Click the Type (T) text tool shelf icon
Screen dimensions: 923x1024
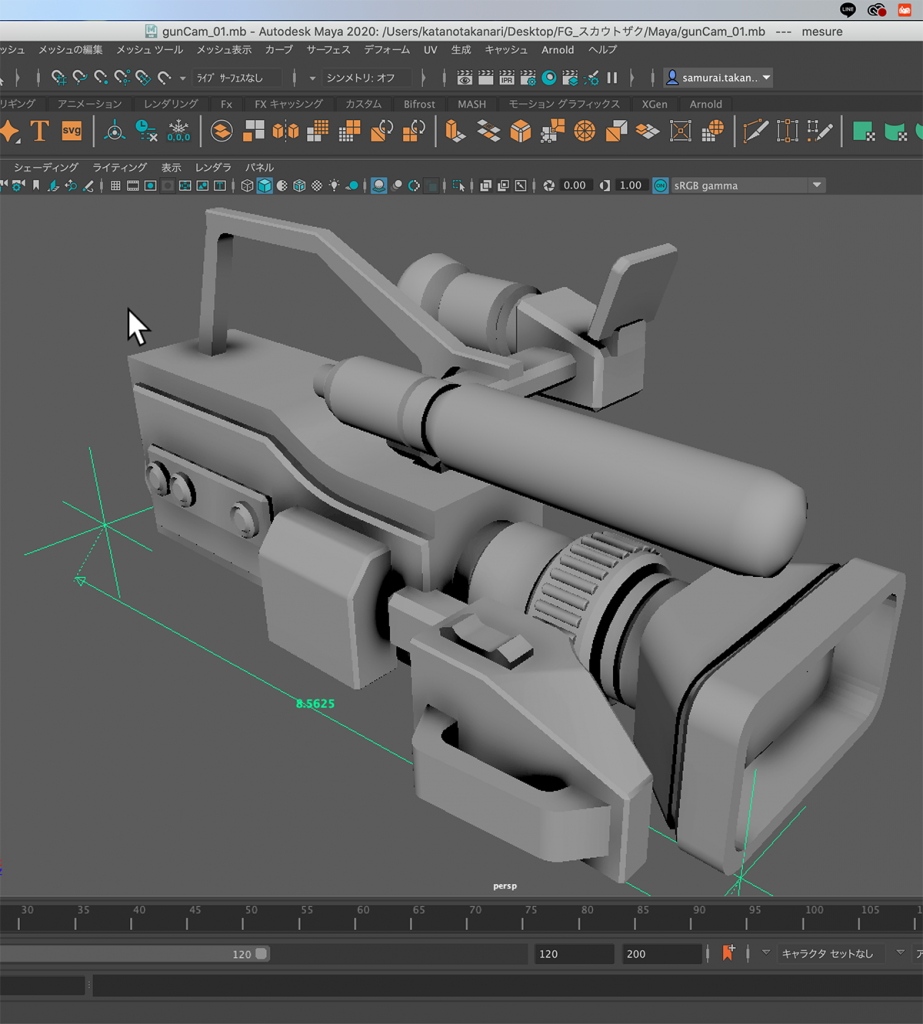tap(39, 131)
